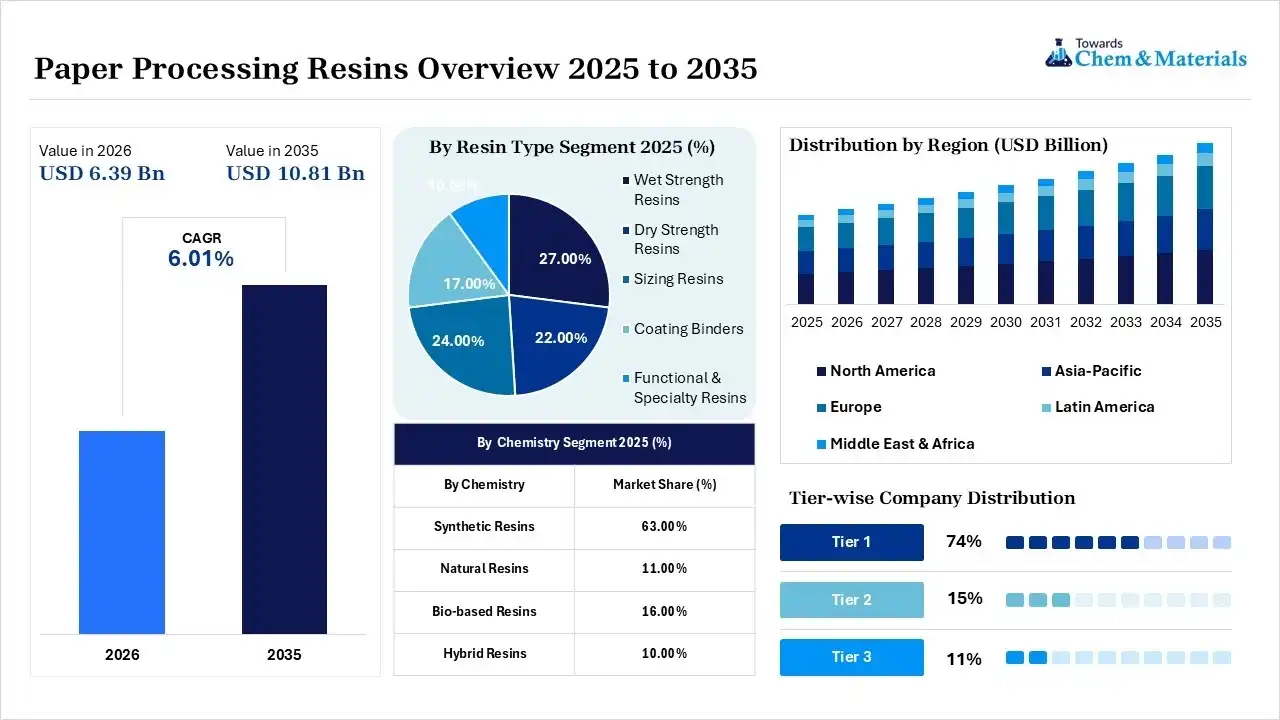Screen dimensions: 1280x720
Task: Click the Middle East & Africa legend swatch
Action: coord(821,444)
